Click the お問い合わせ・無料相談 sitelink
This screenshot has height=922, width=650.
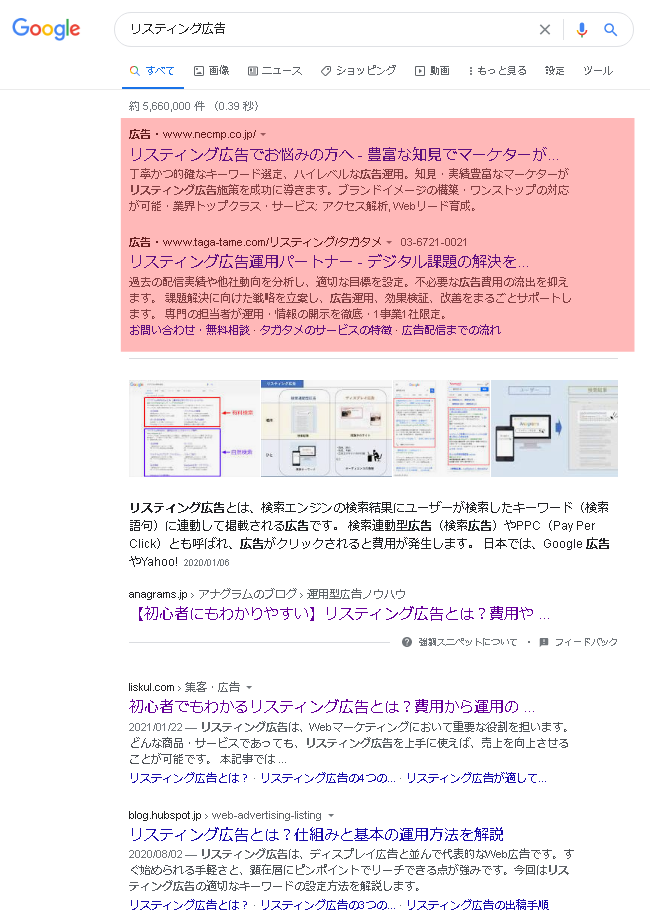pos(189,330)
